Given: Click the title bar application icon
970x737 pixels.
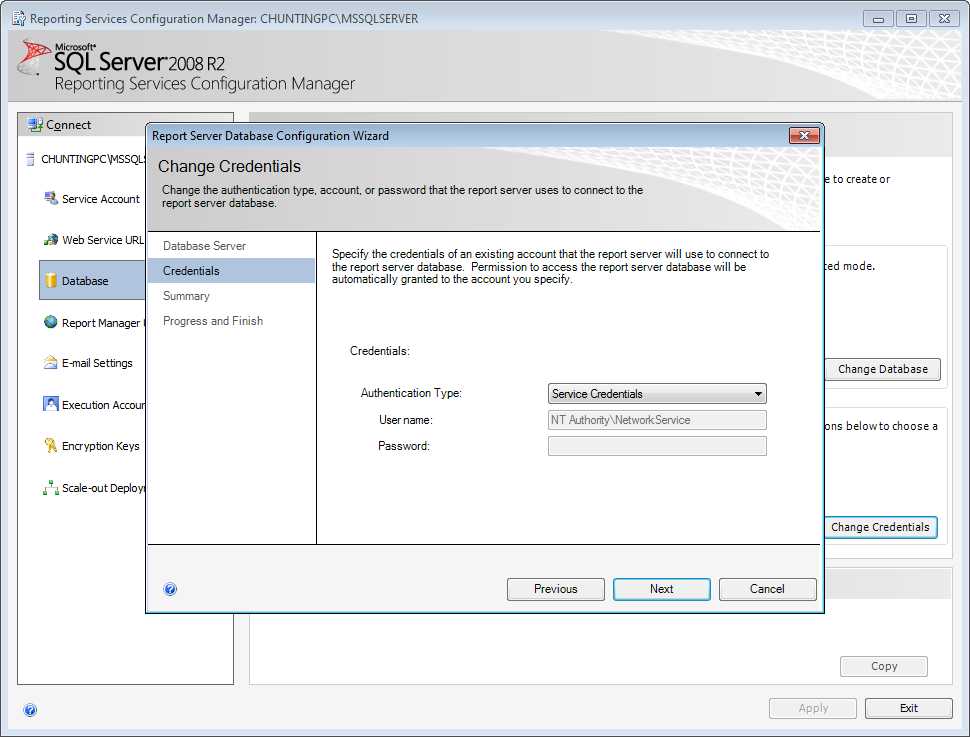Looking at the screenshot, I should coord(19,19).
